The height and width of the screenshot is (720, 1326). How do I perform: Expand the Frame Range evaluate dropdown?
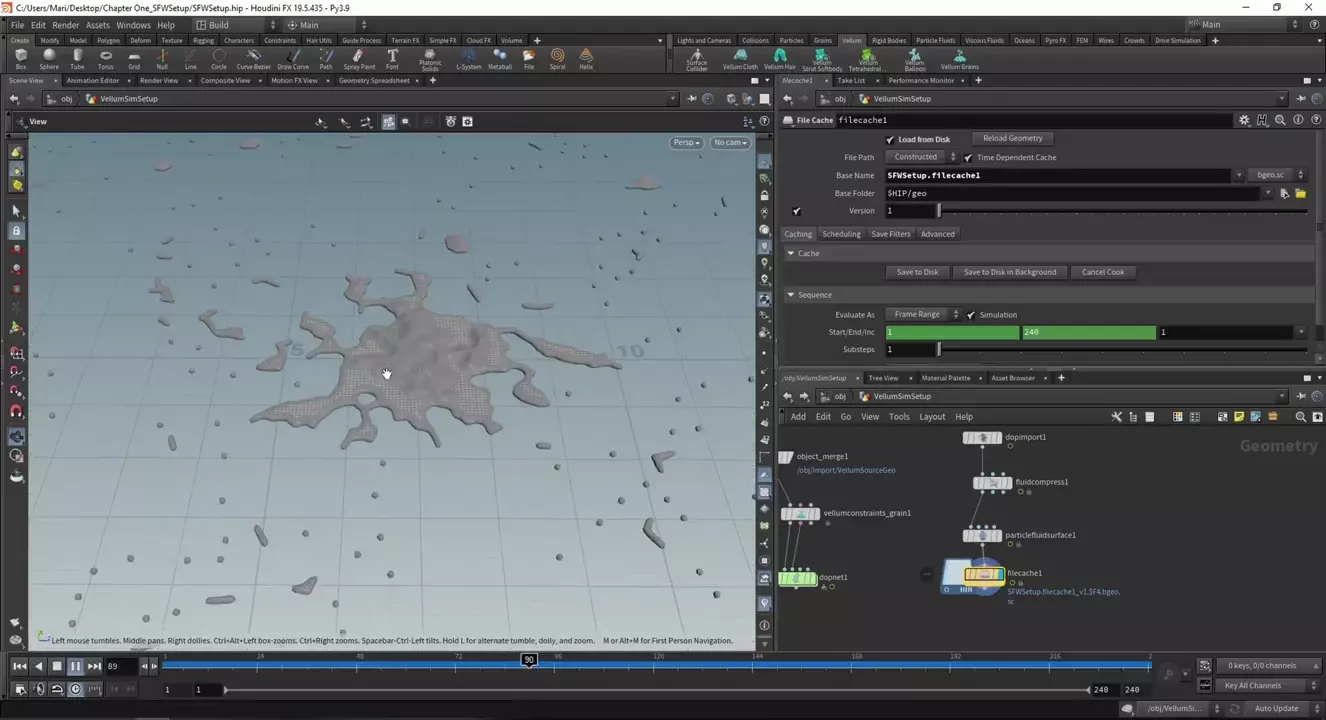point(922,315)
